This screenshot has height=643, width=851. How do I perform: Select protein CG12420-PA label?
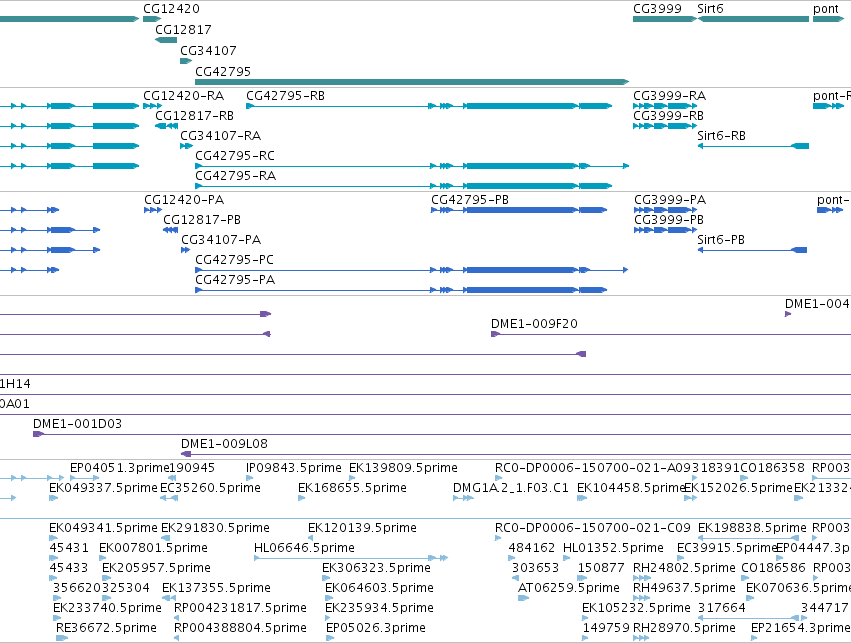184,200
